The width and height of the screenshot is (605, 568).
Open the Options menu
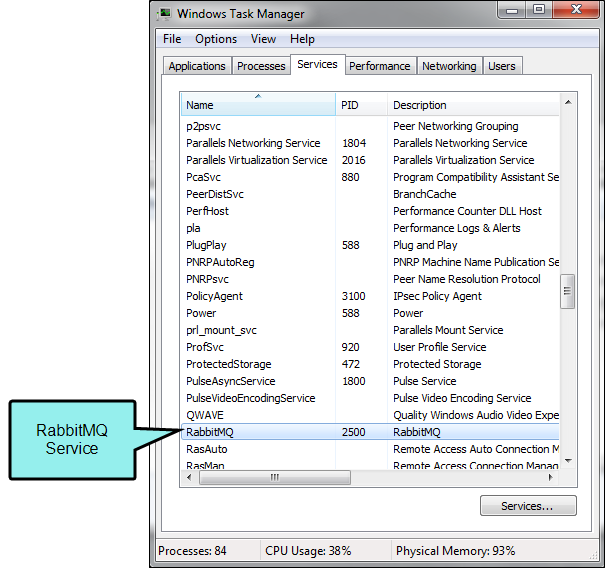[x=216, y=39]
